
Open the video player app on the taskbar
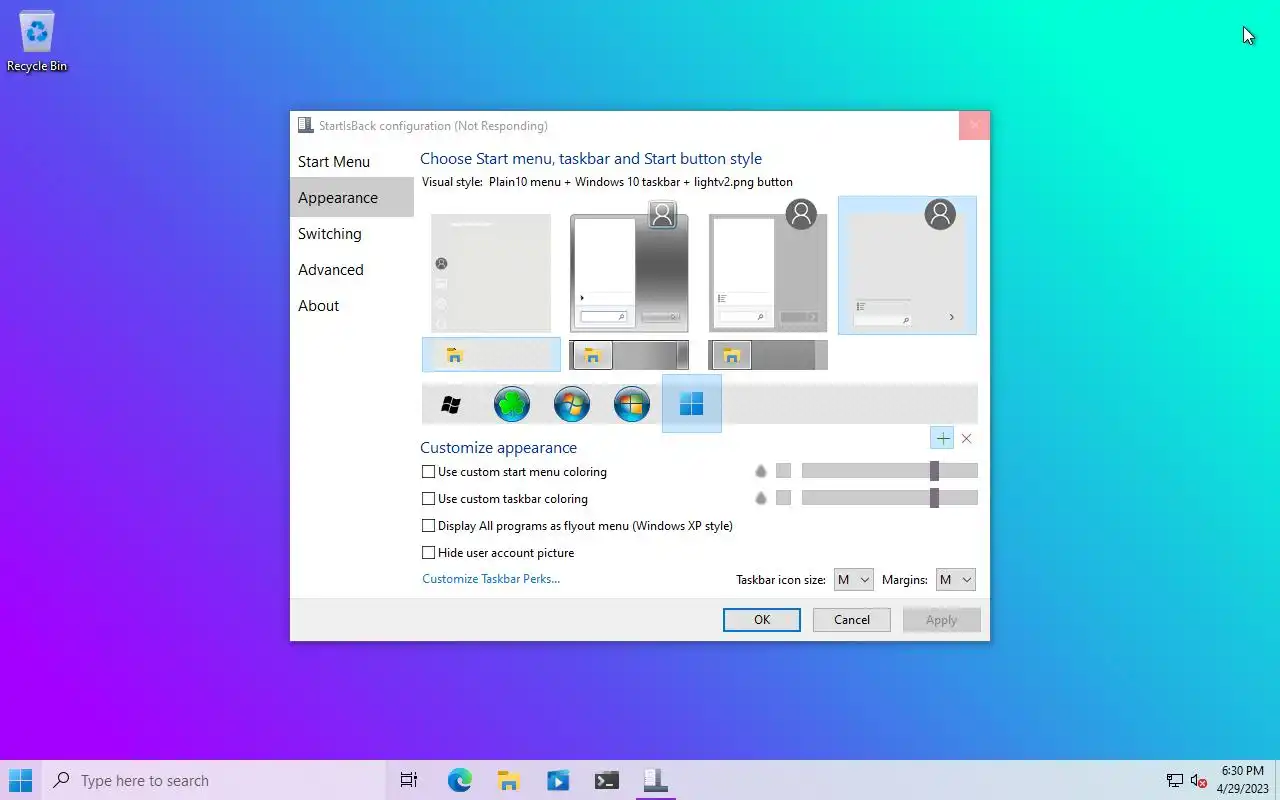(557, 780)
